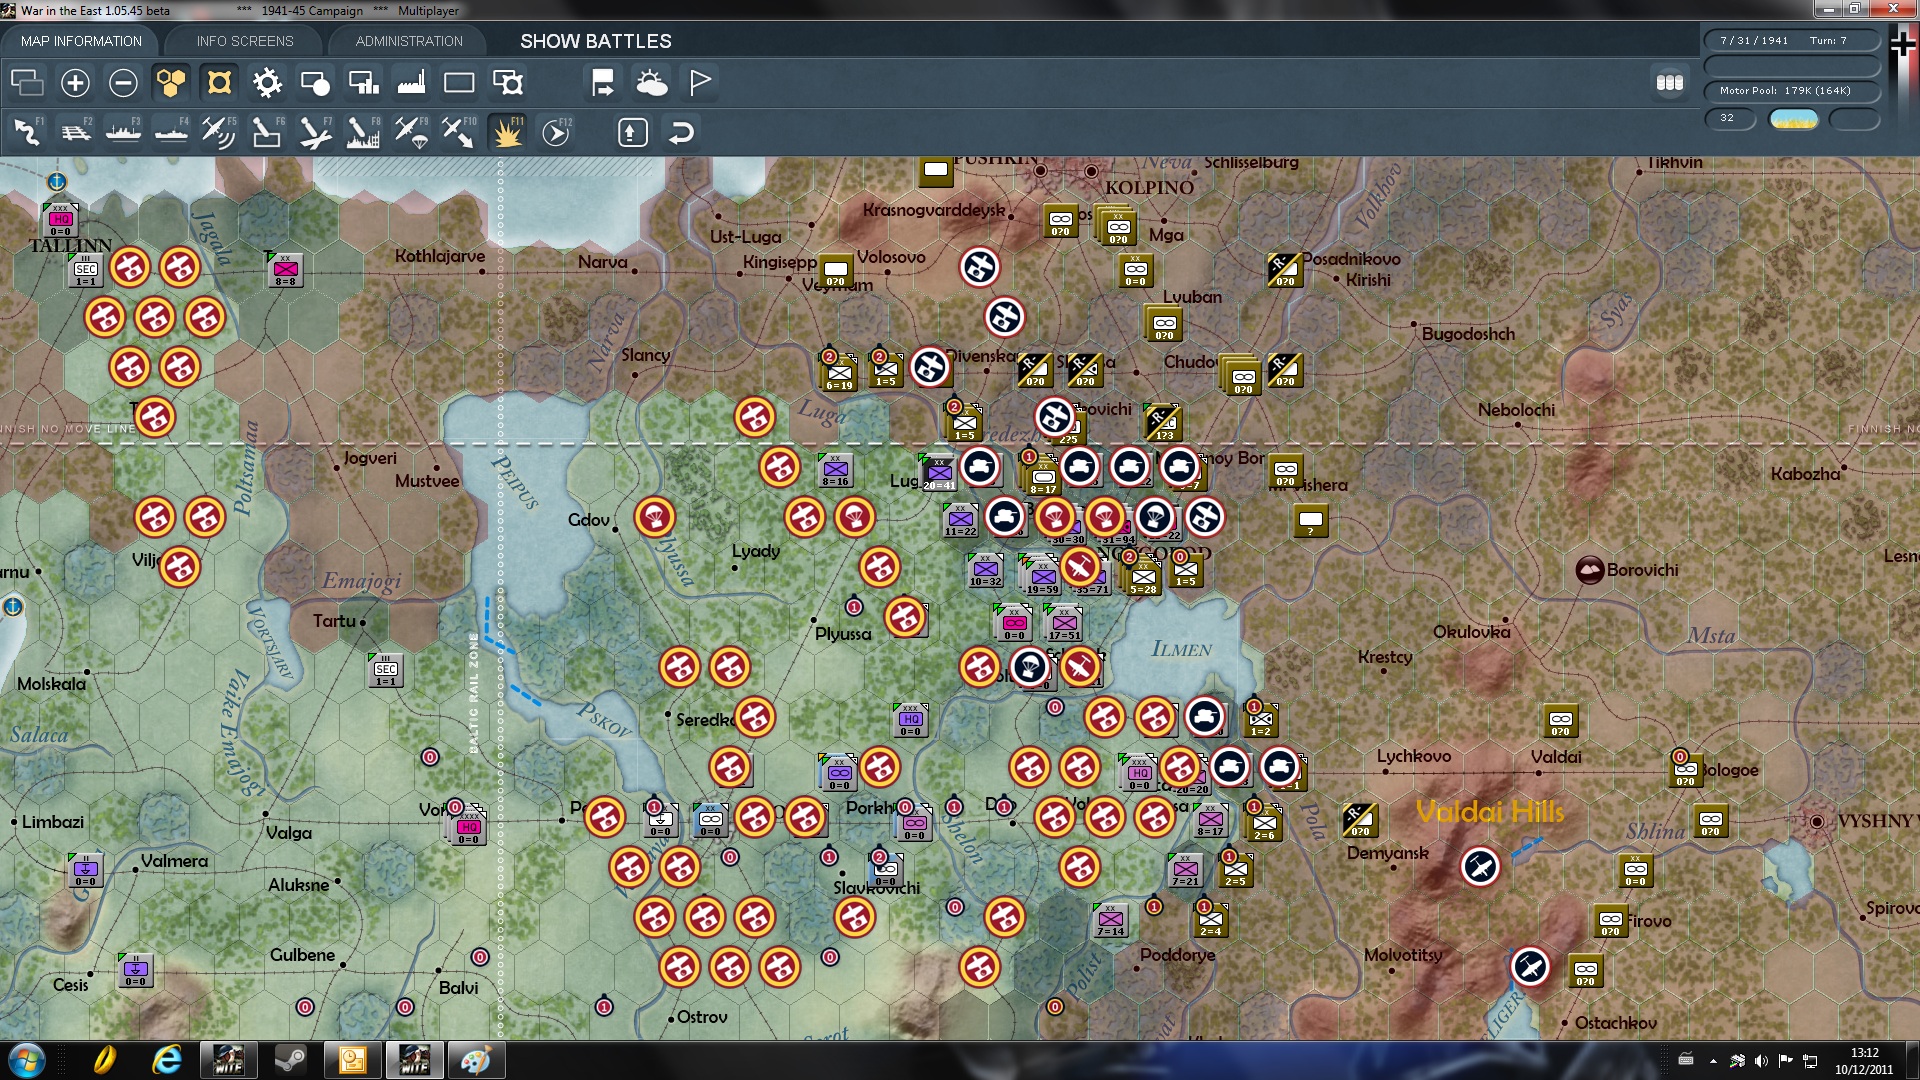1920x1080 pixels.
Task: Select the F7 bomb airfield mode icon
Action: click(x=315, y=132)
